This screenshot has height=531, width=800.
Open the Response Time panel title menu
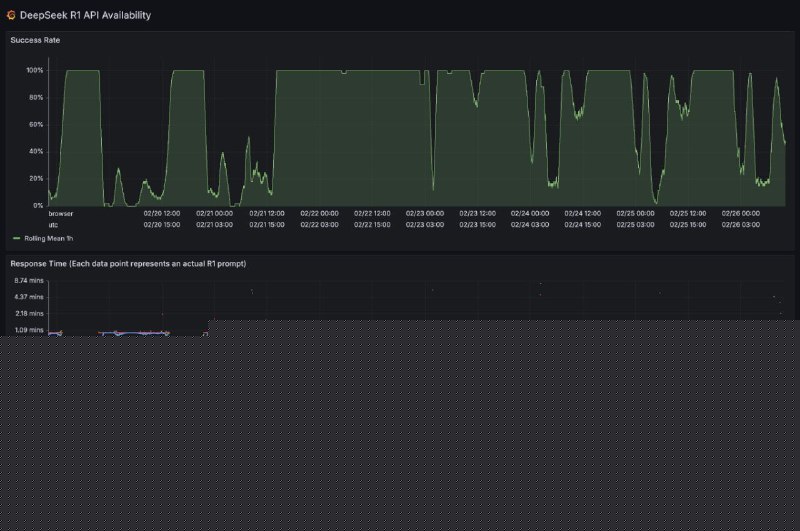pyautogui.click(x=128, y=264)
